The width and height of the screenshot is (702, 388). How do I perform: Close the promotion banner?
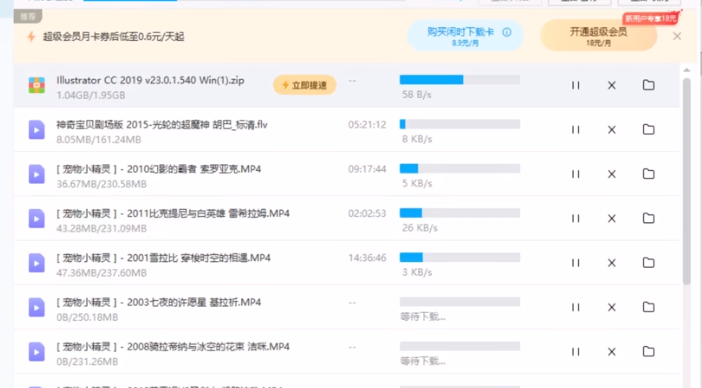point(677,36)
